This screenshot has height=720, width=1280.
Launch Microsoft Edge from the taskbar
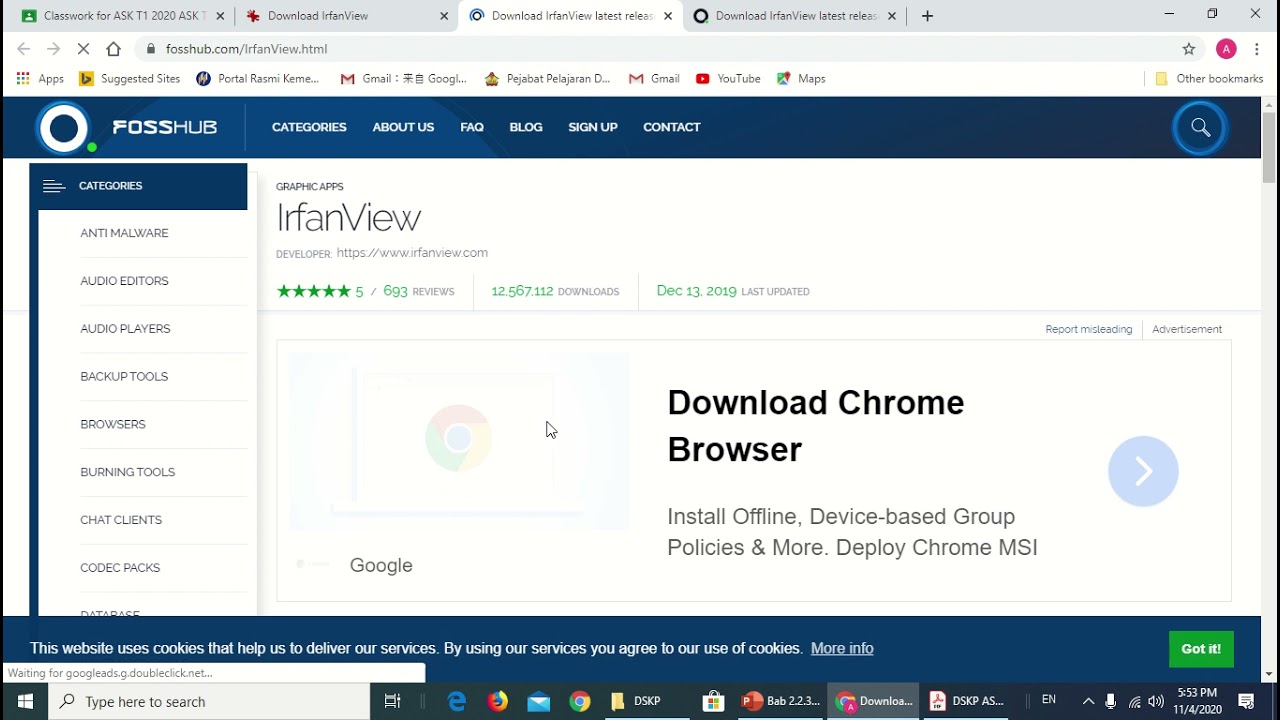[x=457, y=701]
